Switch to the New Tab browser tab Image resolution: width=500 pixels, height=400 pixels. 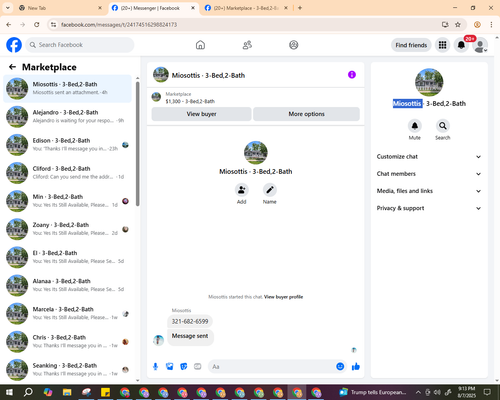60,8
